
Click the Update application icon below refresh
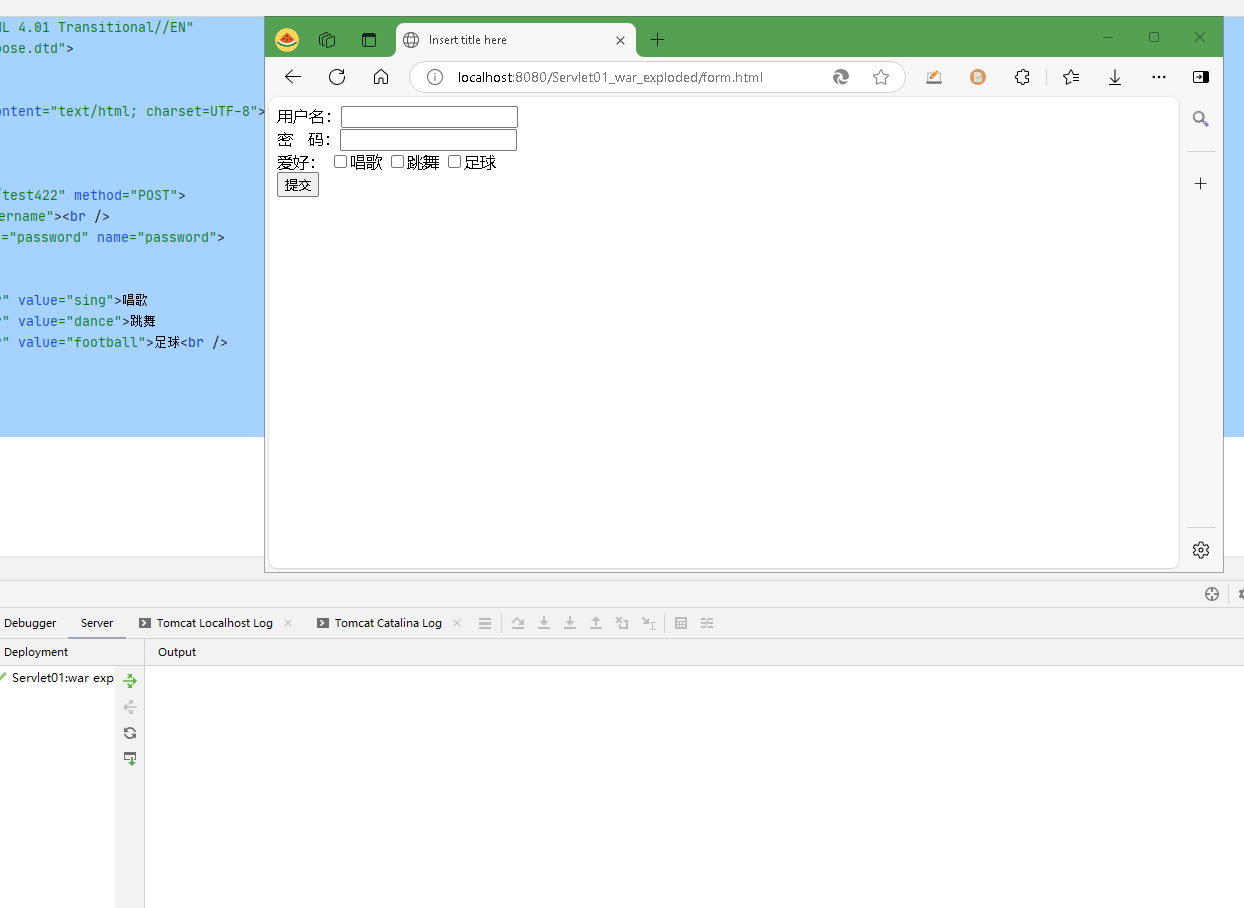[x=130, y=759]
